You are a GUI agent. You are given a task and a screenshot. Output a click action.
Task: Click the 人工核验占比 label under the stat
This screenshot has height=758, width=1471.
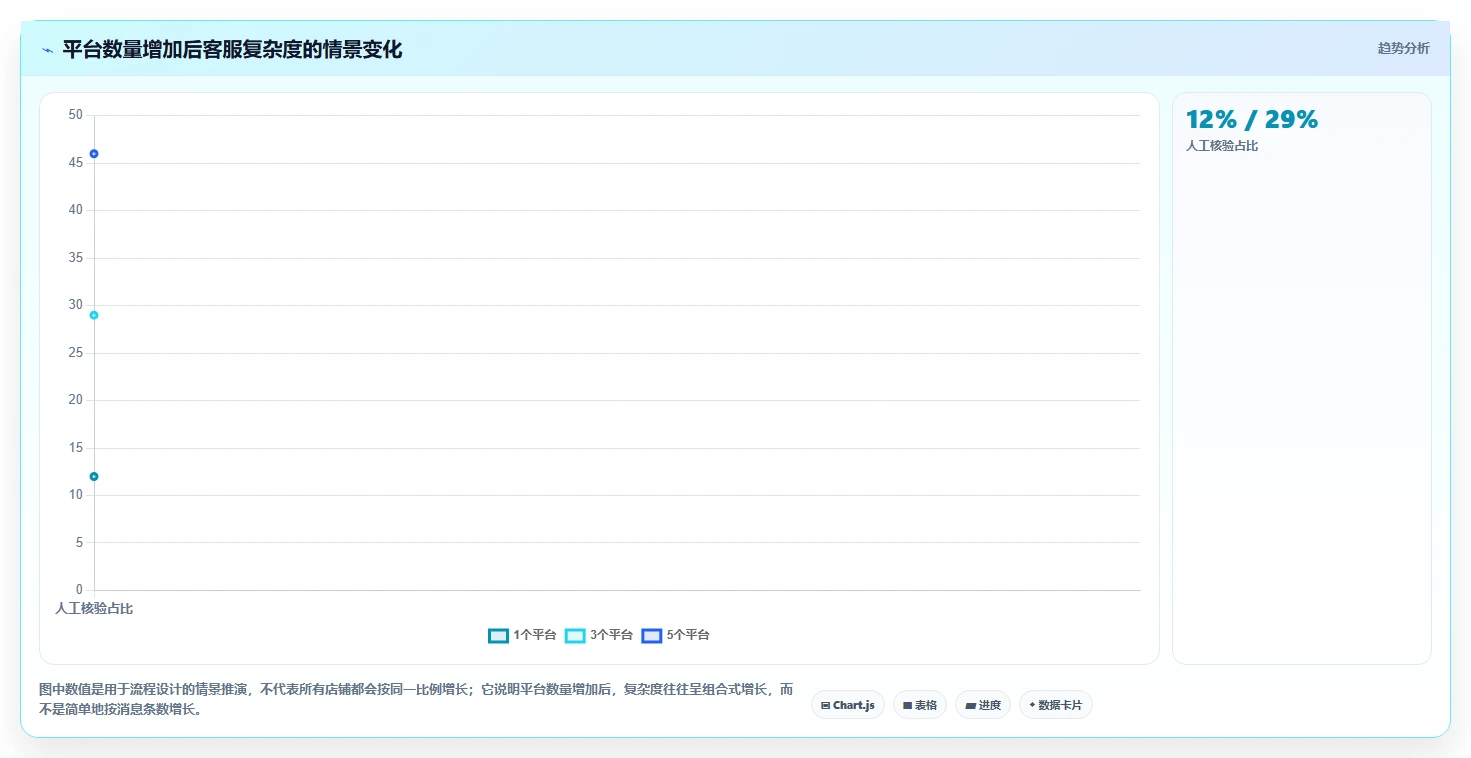click(1222, 146)
